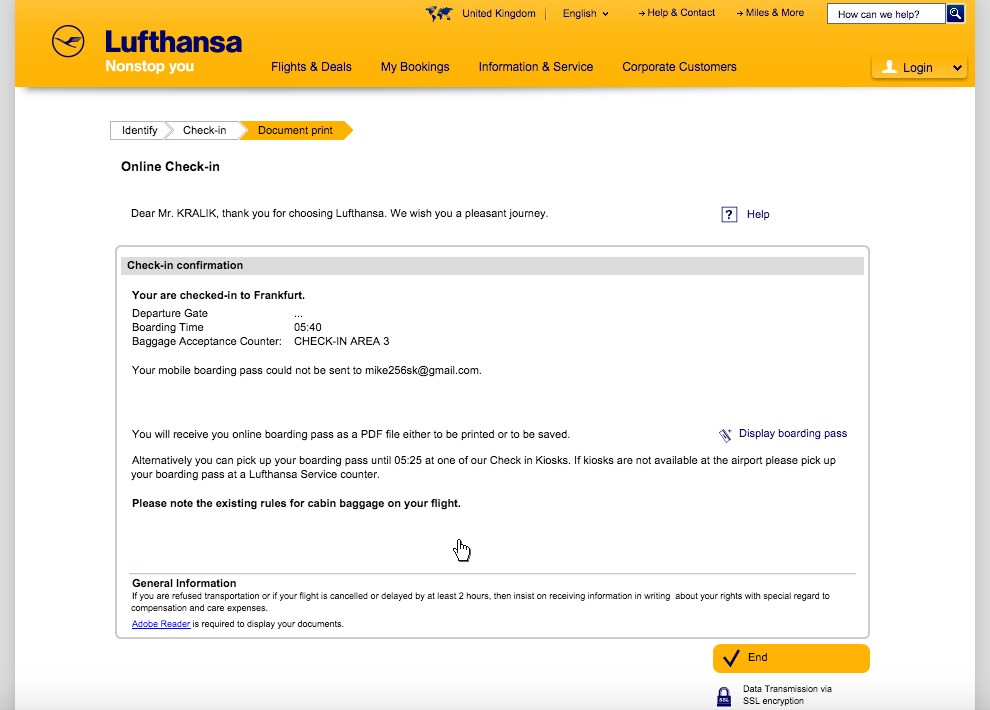The width and height of the screenshot is (990, 710).
Task: Click the 'Boarding Time' label
Action: (168, 328)
